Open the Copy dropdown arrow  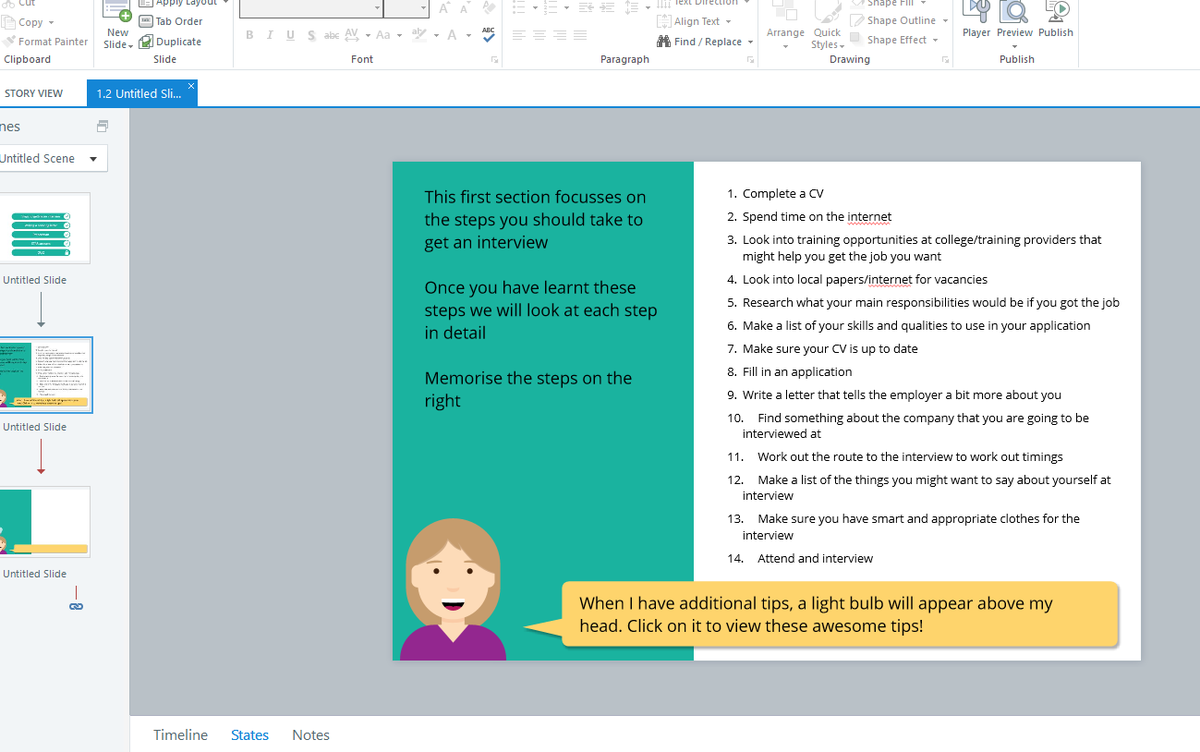[x=51, y=23]
